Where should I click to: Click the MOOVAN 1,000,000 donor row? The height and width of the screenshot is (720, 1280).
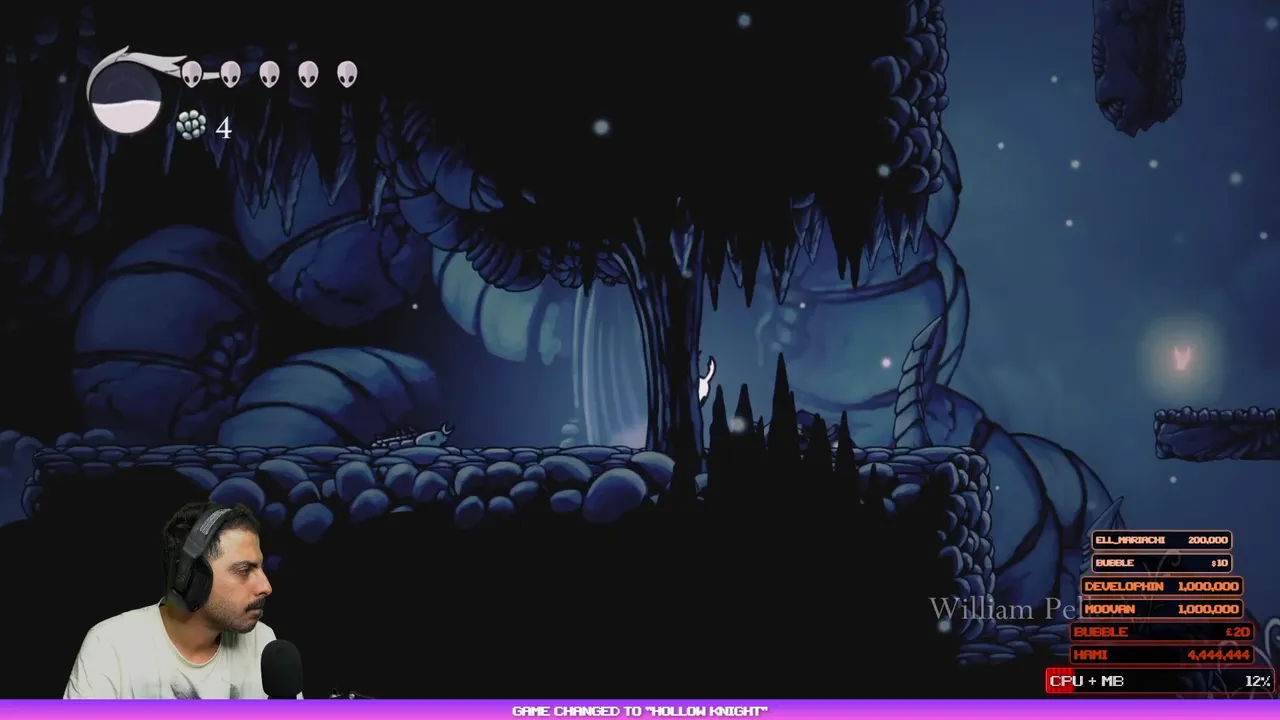click(1162, 609)
